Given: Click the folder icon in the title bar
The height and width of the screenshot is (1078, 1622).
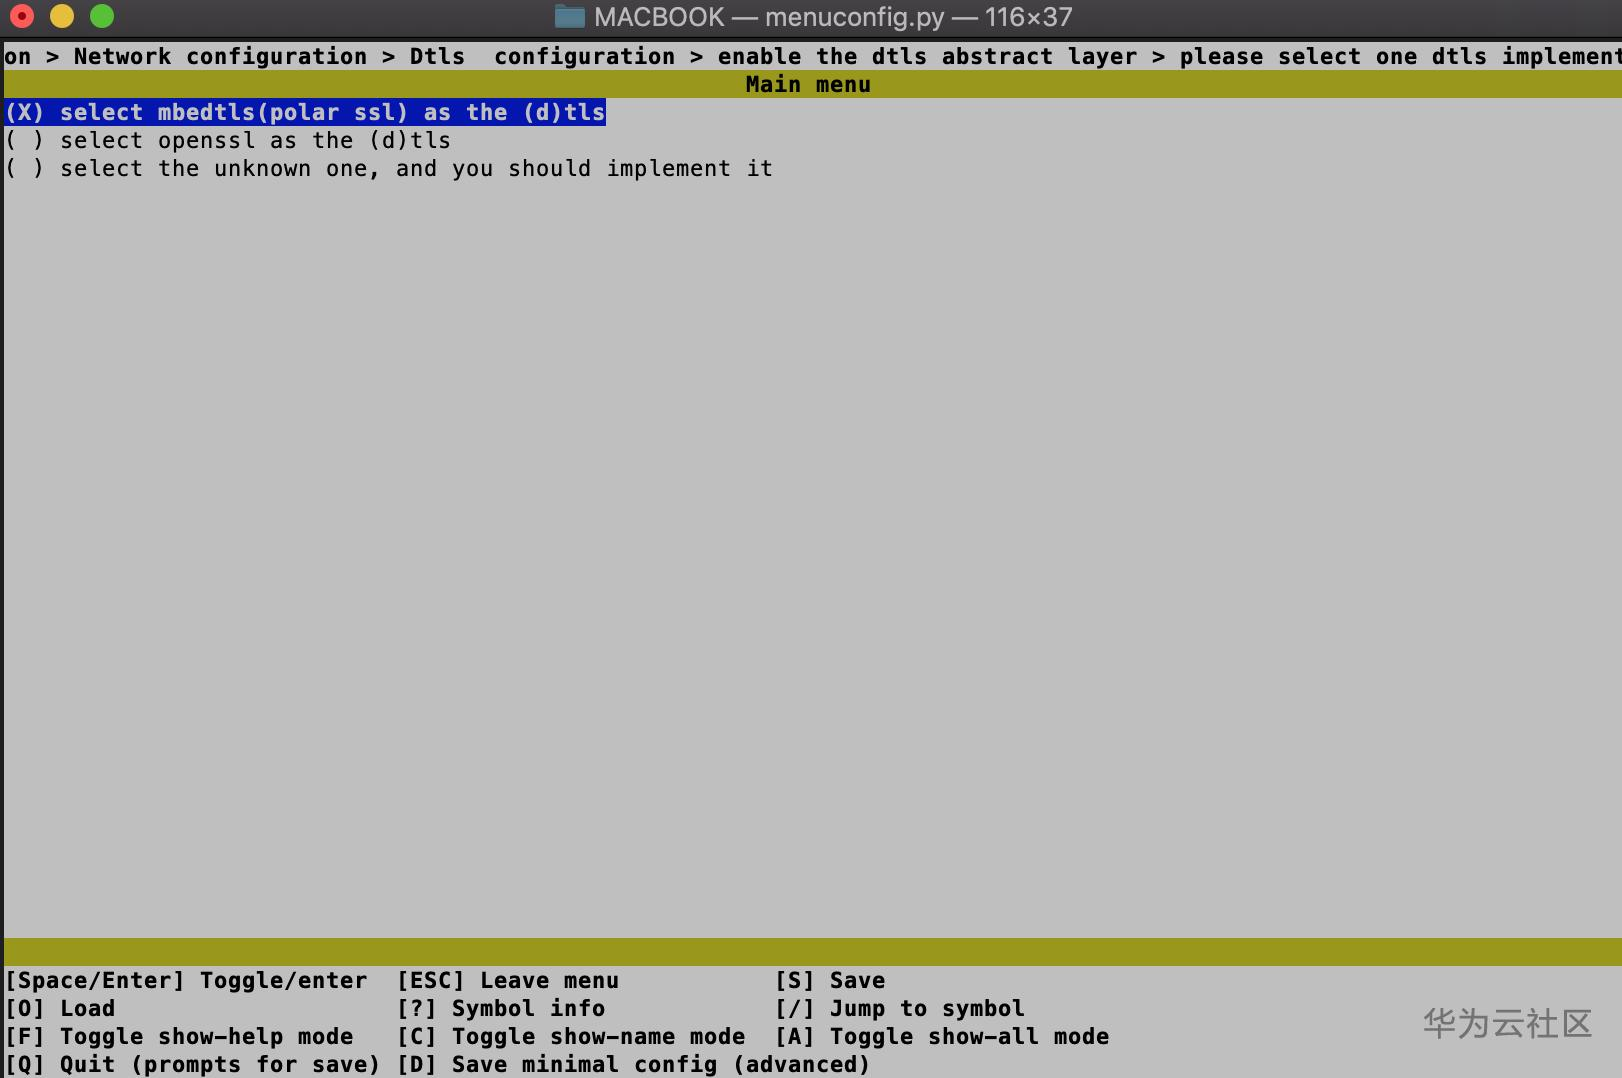Looking at the screenshot, I should pyautogui.click(x=569, y=16).
